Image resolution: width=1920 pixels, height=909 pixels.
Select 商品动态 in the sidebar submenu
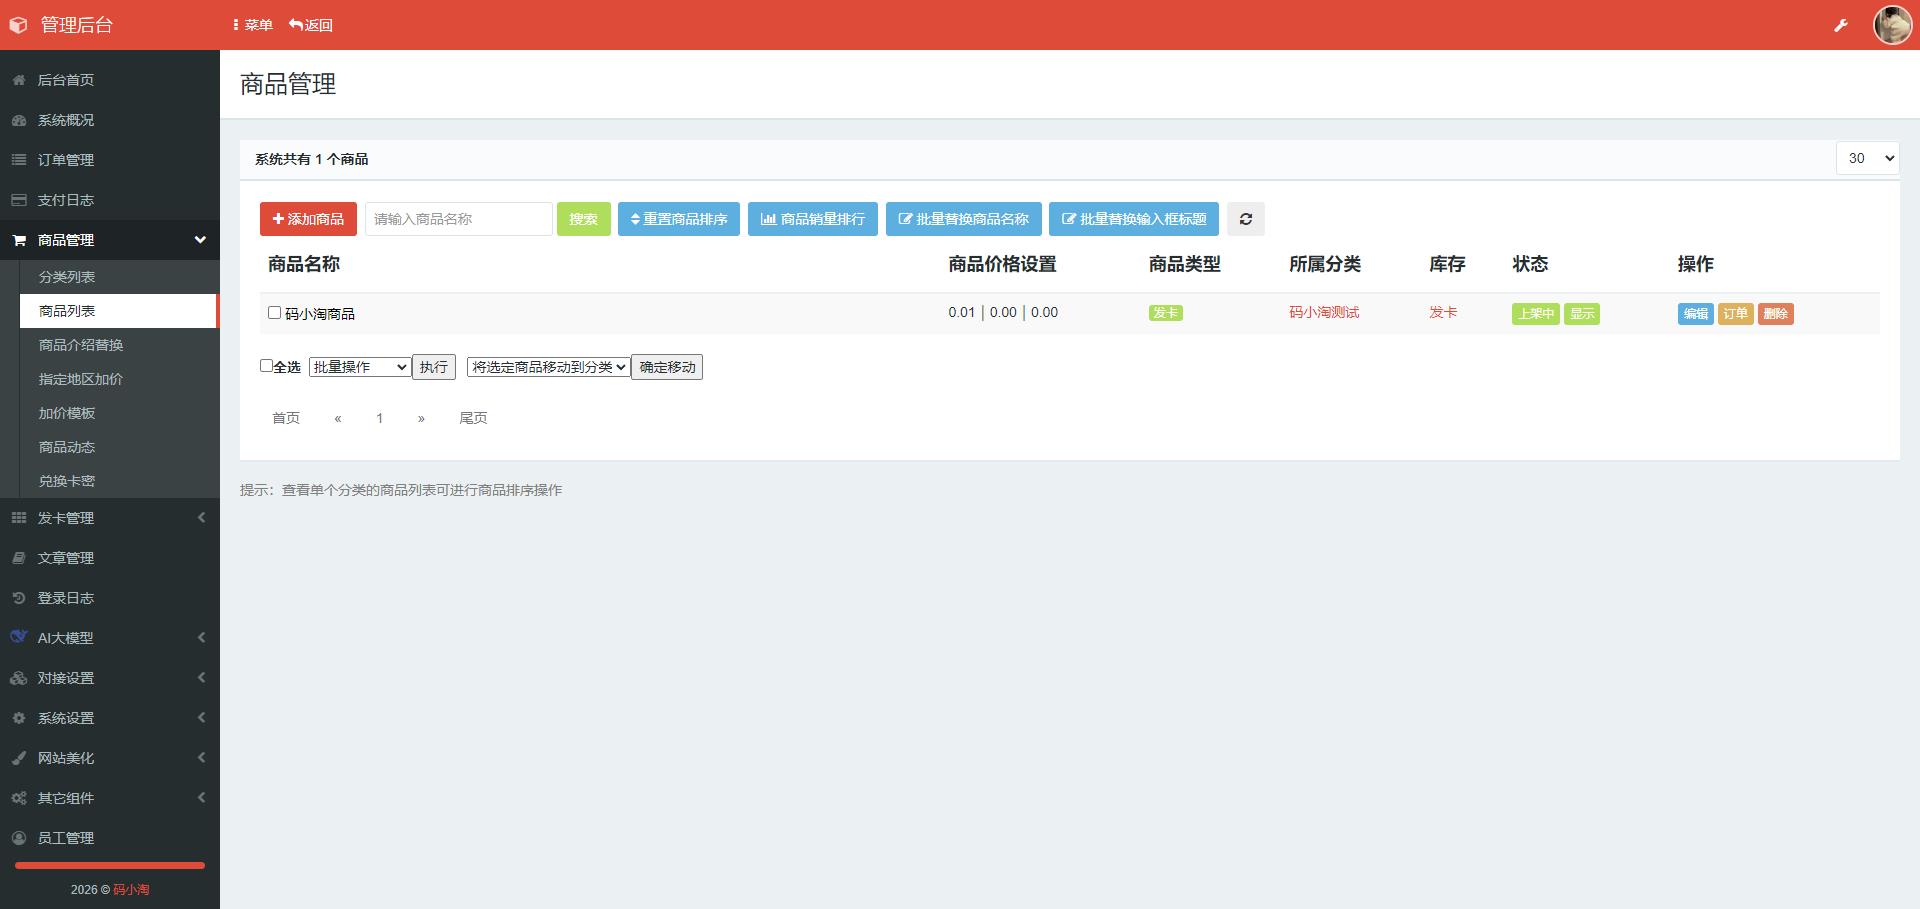coord(67,447)
